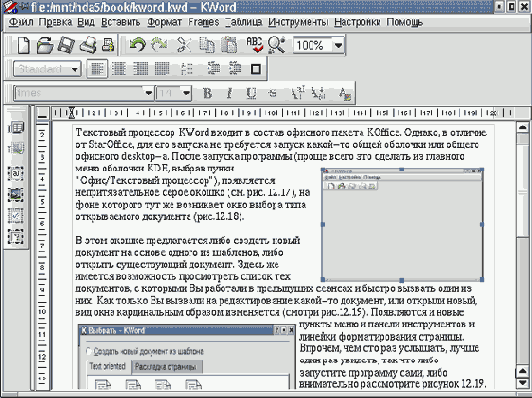Choose the create text frame tool
Image resolution: width=532 pixels, height=398 pixels.
tap(16, 173)
